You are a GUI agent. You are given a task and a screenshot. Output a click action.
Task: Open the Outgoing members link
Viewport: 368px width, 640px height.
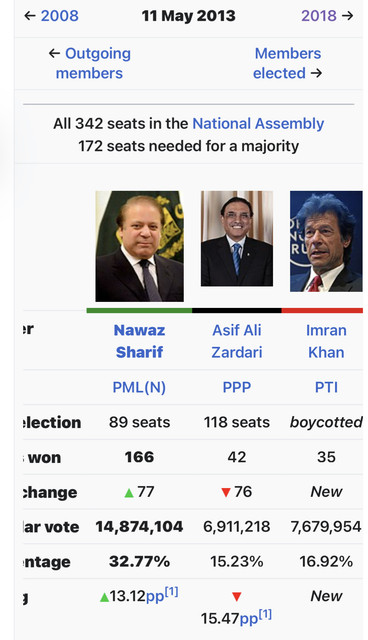point(93,63)
